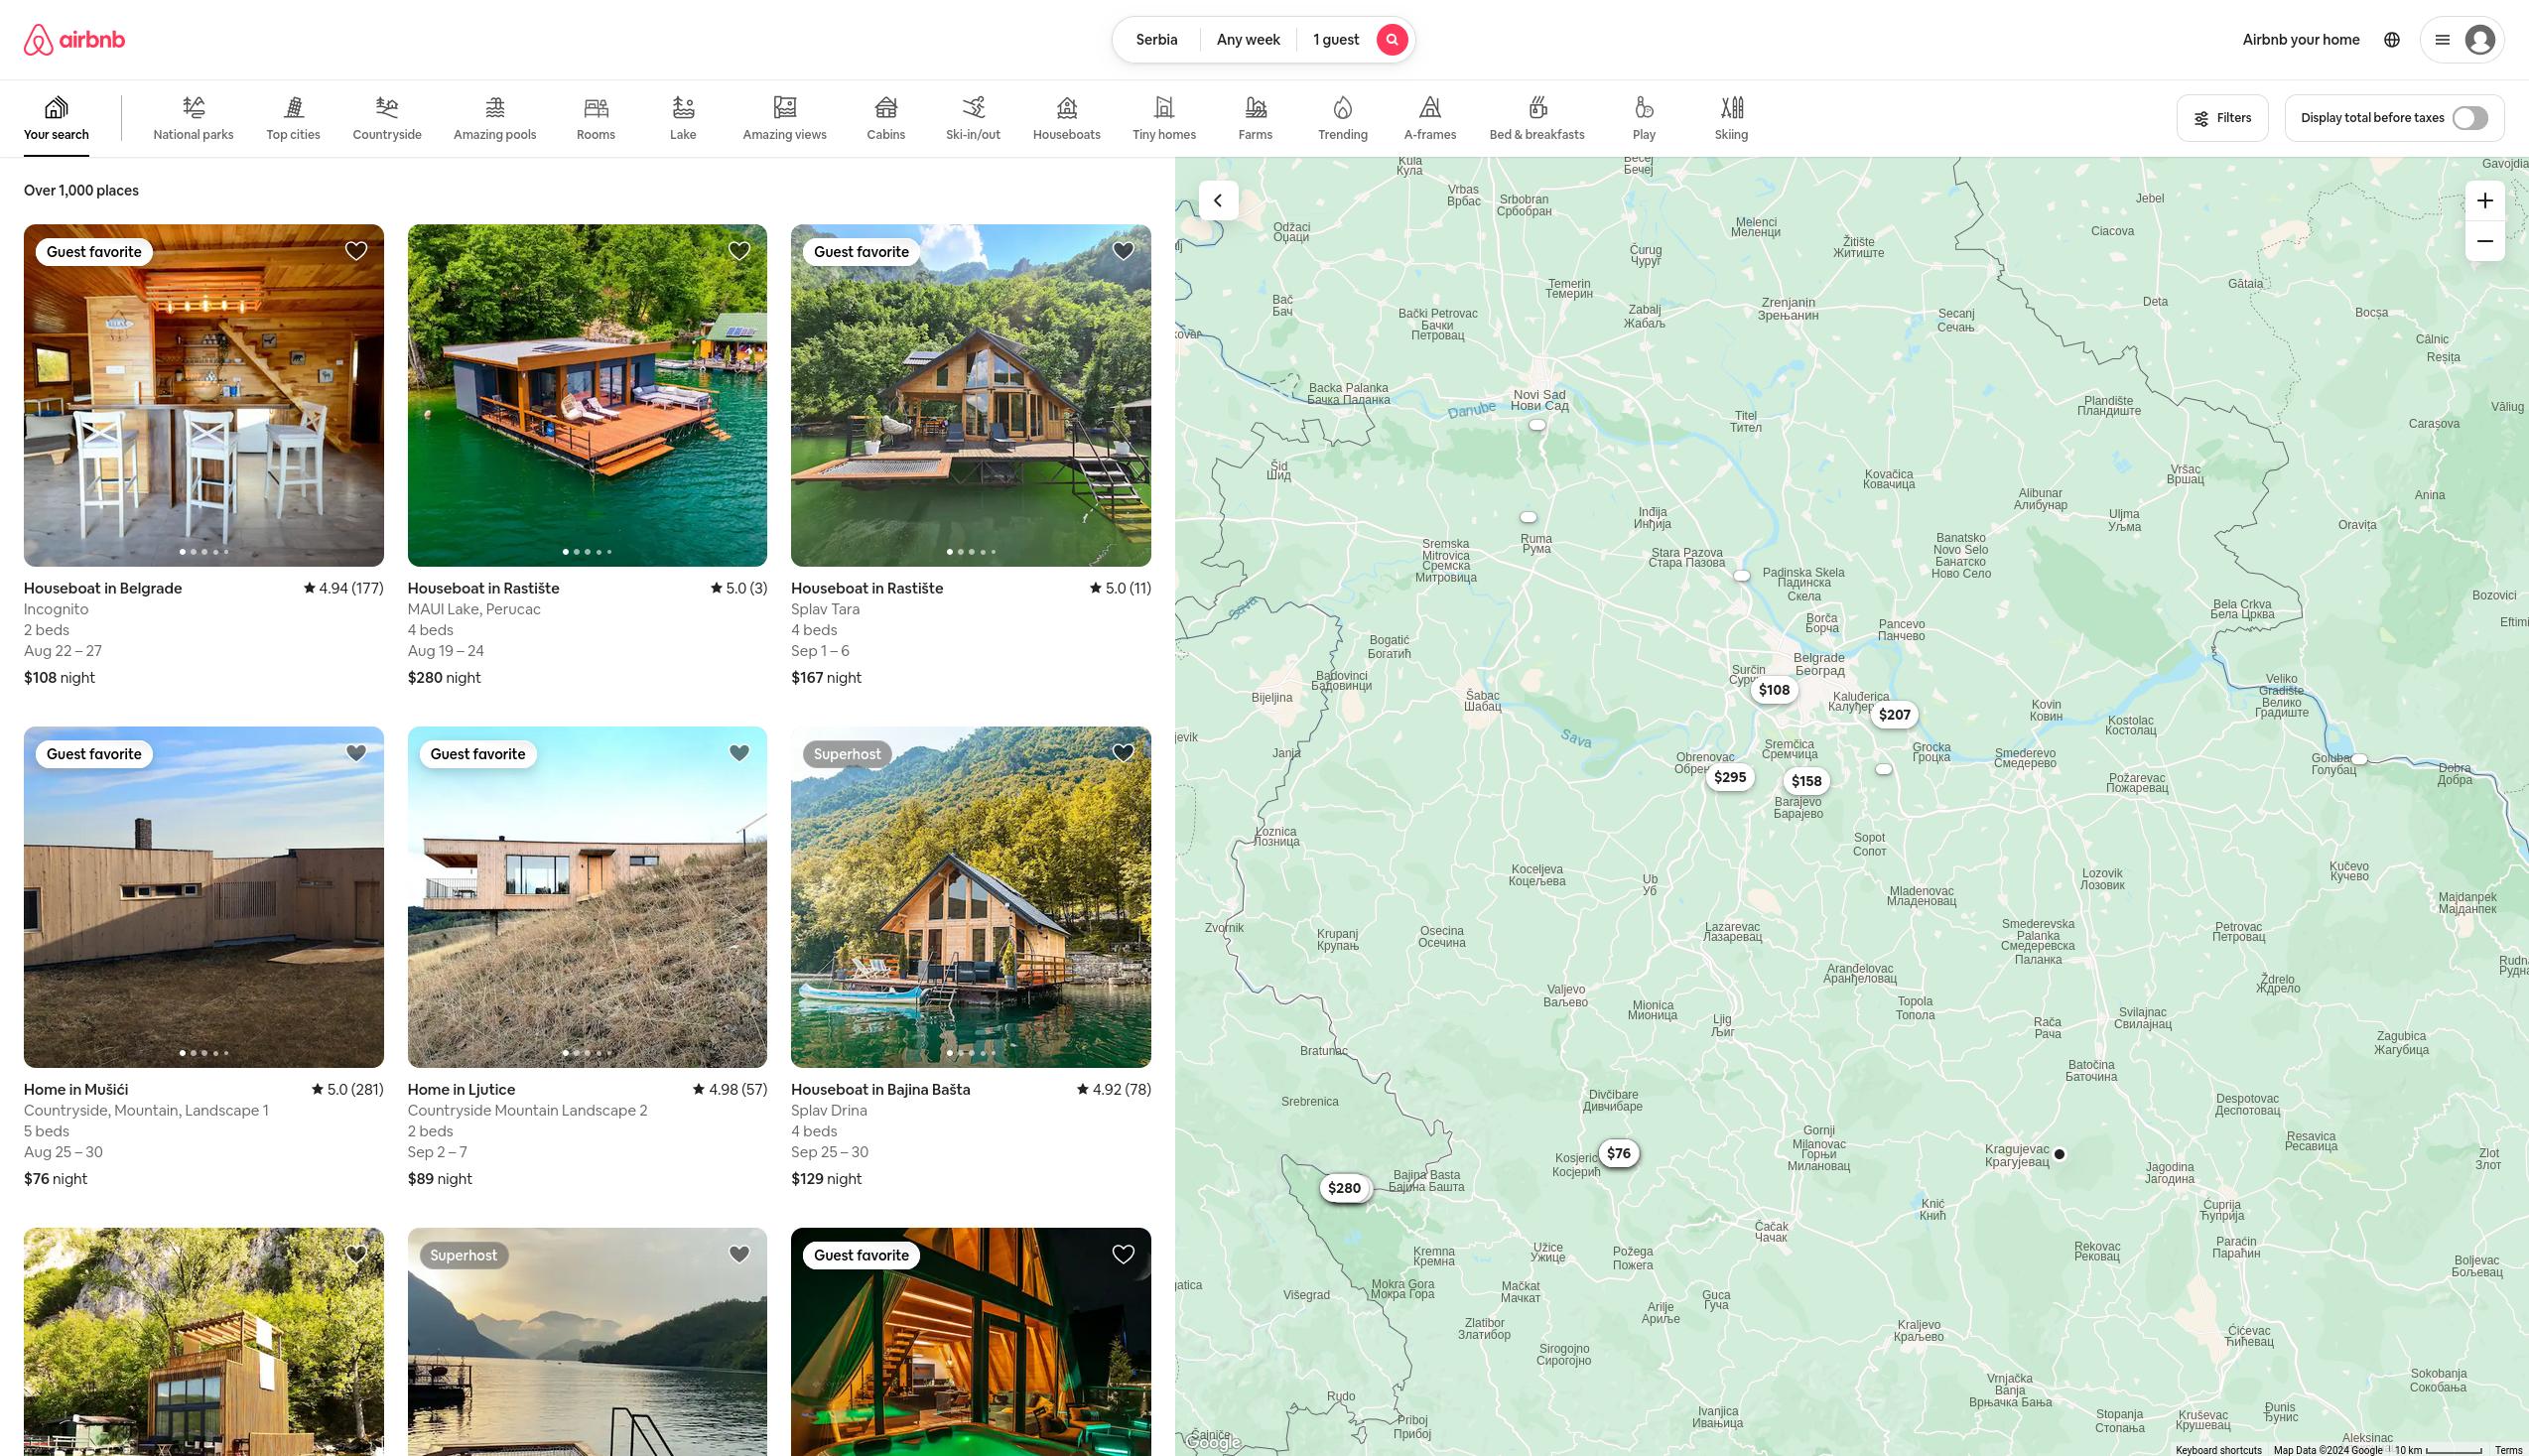Save Splav Tara listing to wishlist
Image resolution: width=2529 pixels, height=1456 pixels.
[1123, 251]
